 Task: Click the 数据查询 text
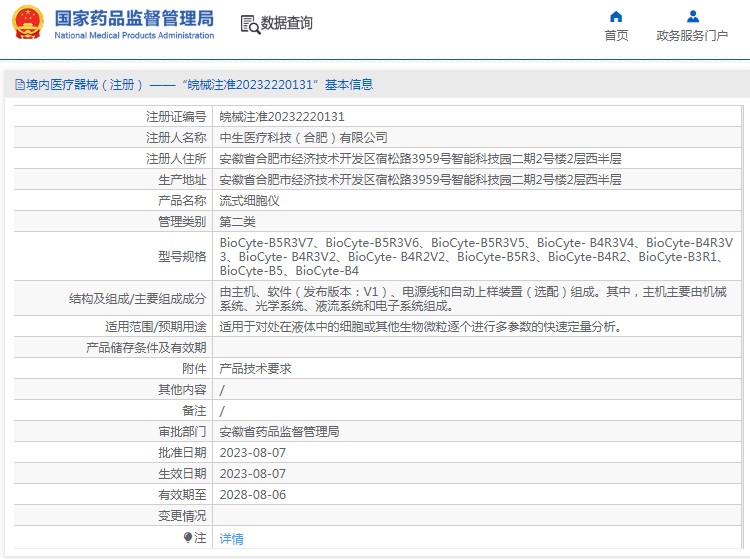(287, 22)
